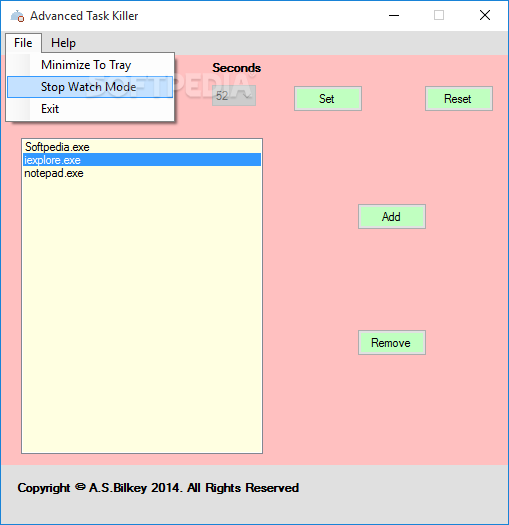Select Softpedia.exe in the list
The image size is (509, 525).
click(142, 147)
